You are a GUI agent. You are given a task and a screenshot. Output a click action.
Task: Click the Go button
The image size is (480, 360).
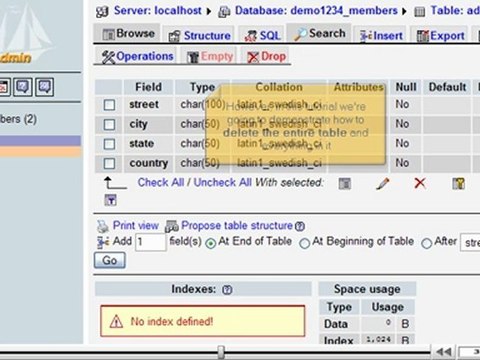110,260
